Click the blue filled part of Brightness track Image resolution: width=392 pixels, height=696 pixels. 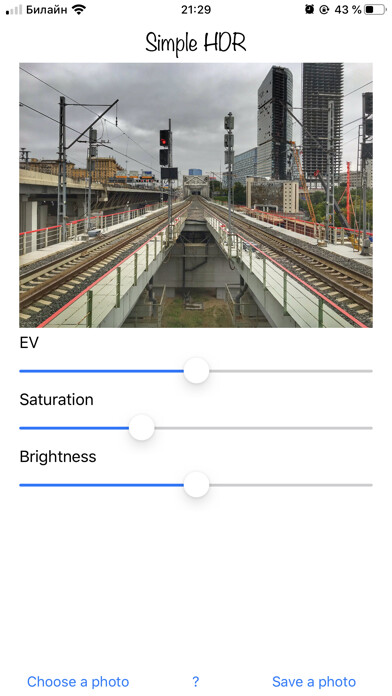[101, 485]
